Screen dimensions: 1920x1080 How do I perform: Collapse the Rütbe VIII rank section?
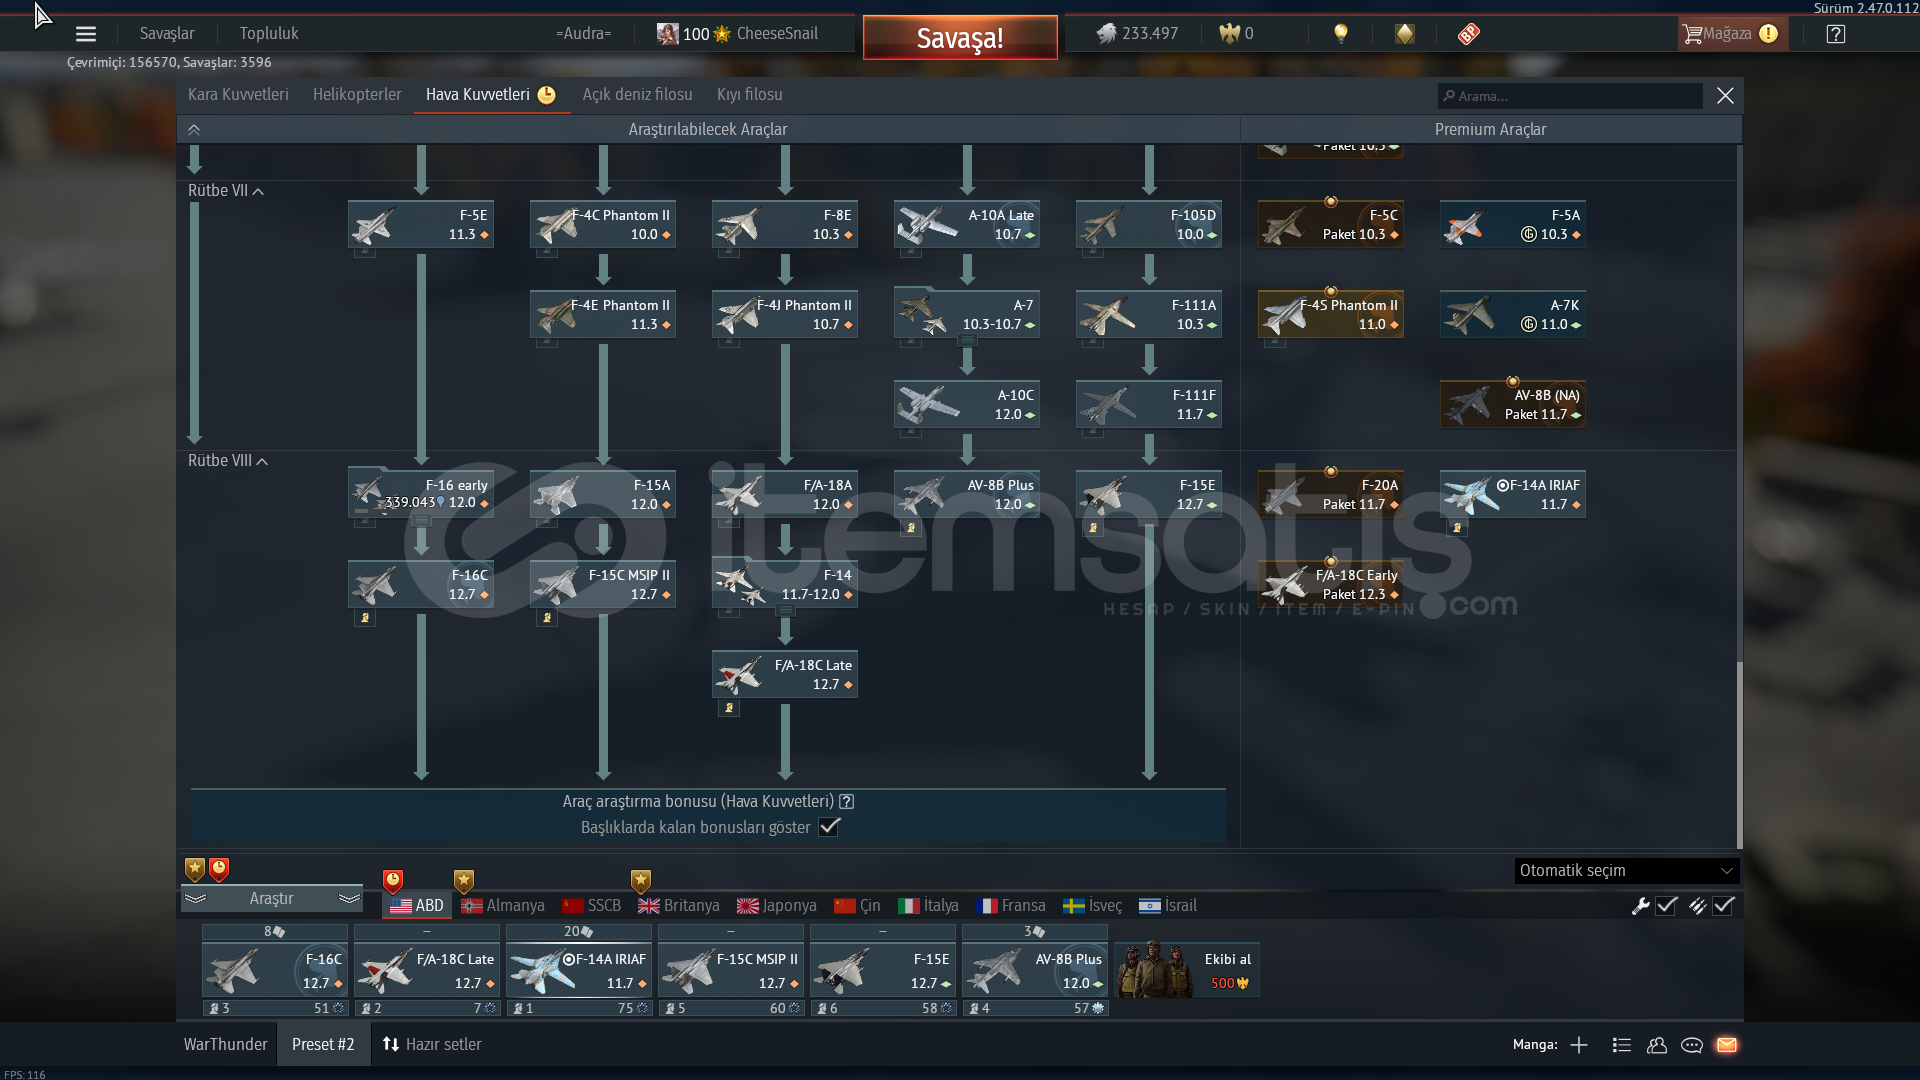point(262,461)
